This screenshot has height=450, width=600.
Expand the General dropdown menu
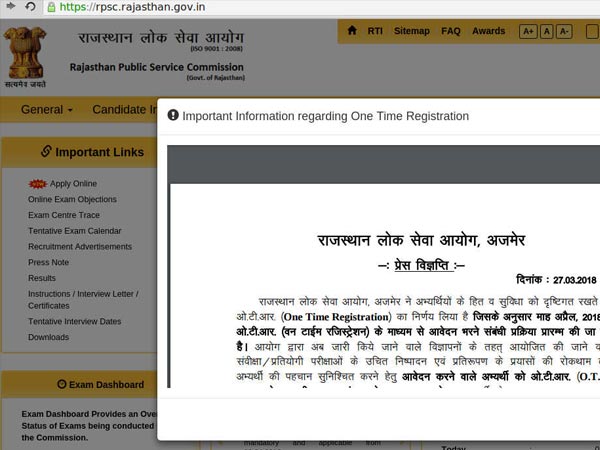47,109
